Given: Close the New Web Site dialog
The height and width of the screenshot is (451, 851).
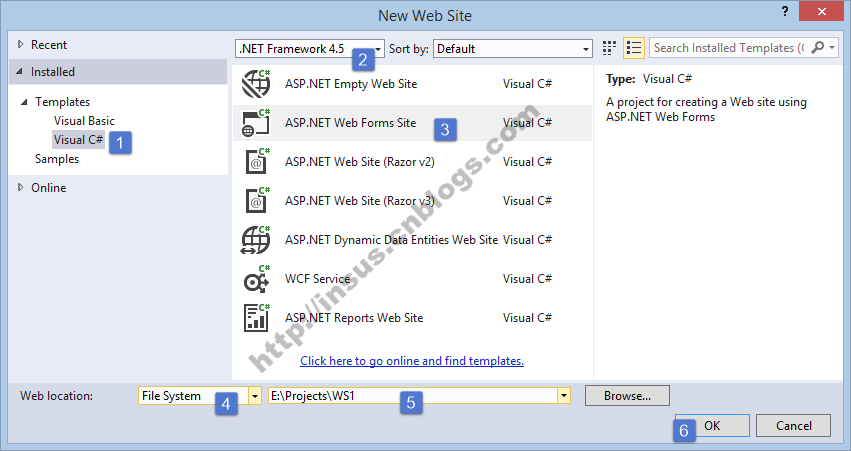Looking at the screenshot, I should (x=822, y=11).
